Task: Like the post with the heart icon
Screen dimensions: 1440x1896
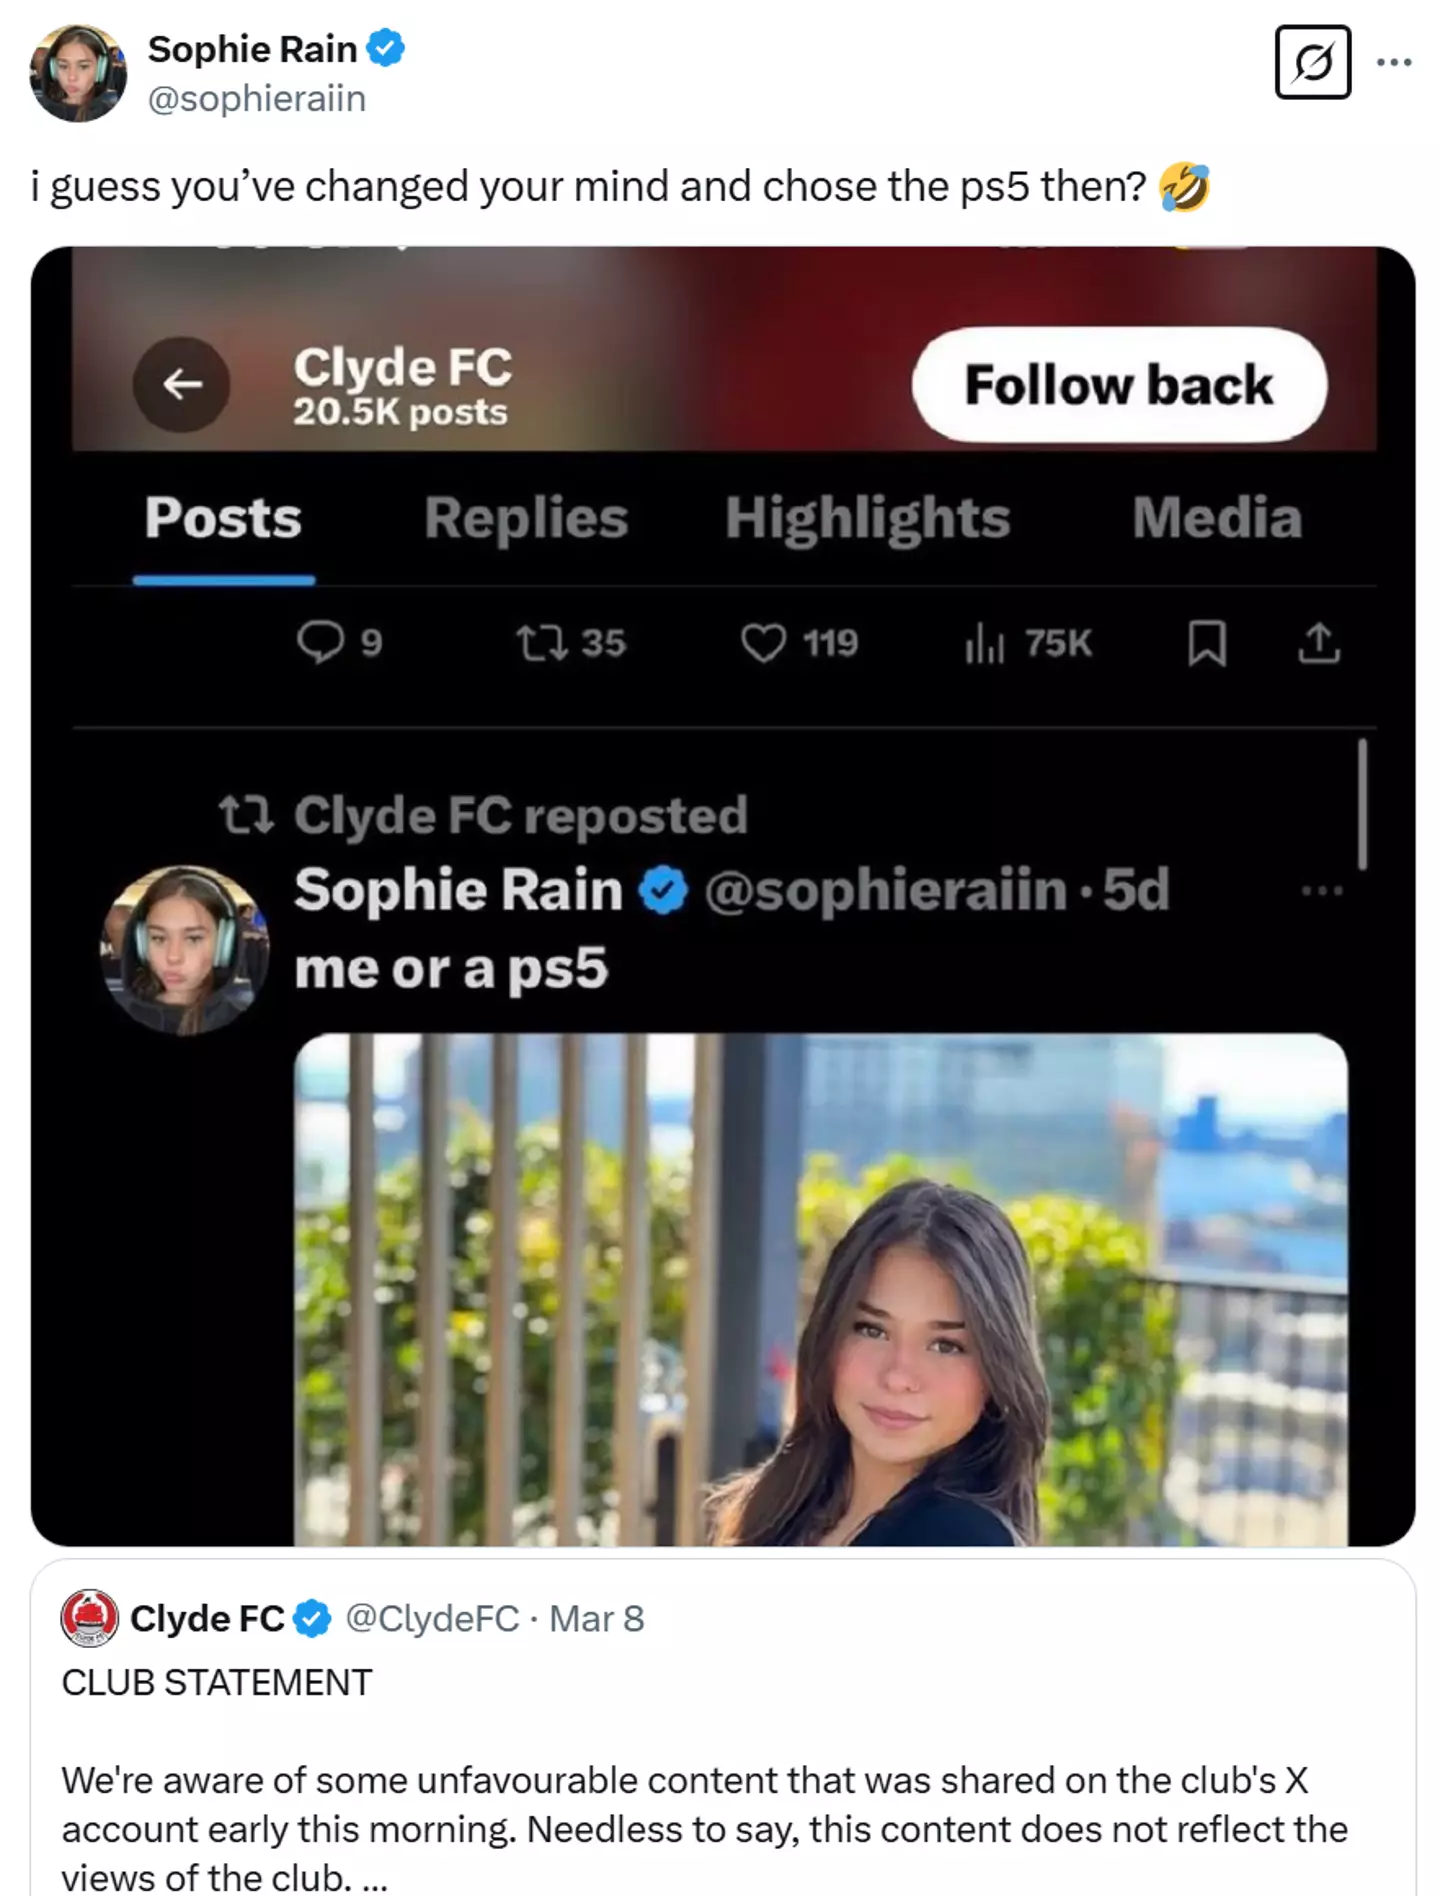Action: (x=763, y=642)
